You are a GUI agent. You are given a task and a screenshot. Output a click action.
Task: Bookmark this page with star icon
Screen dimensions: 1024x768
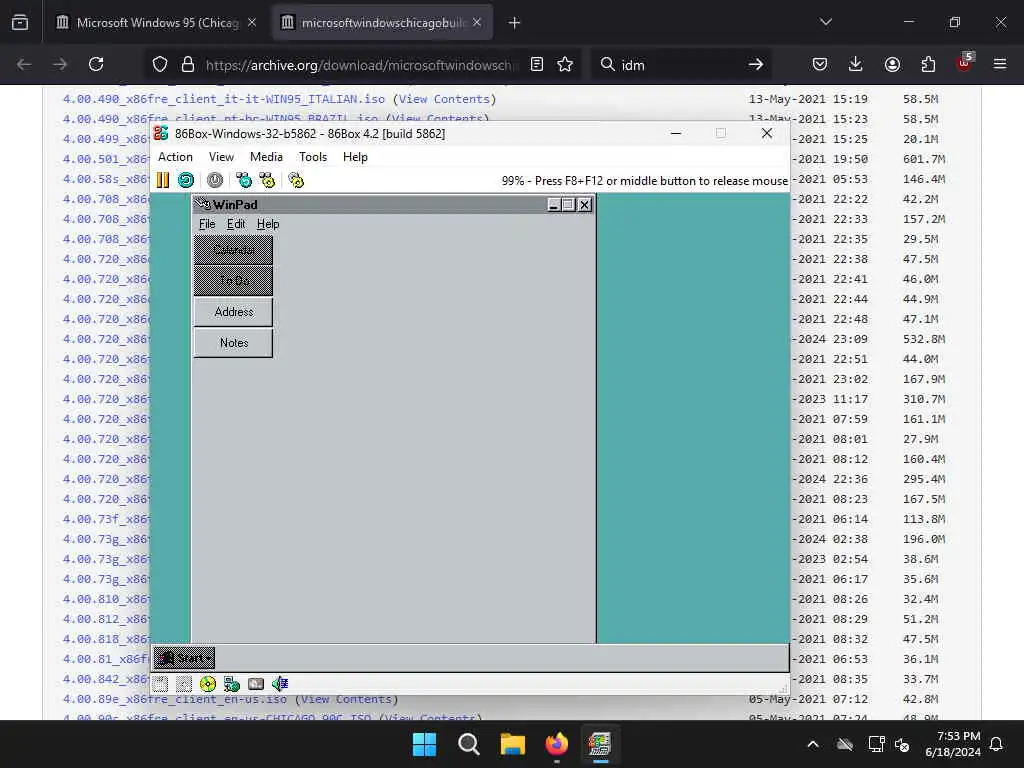coord(565,64)
